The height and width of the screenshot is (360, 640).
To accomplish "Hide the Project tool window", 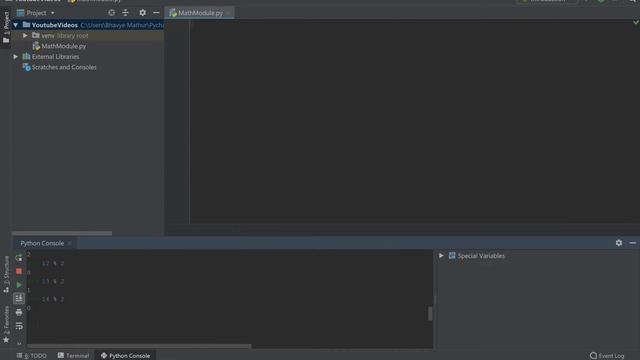I will [x=156, y=13].
